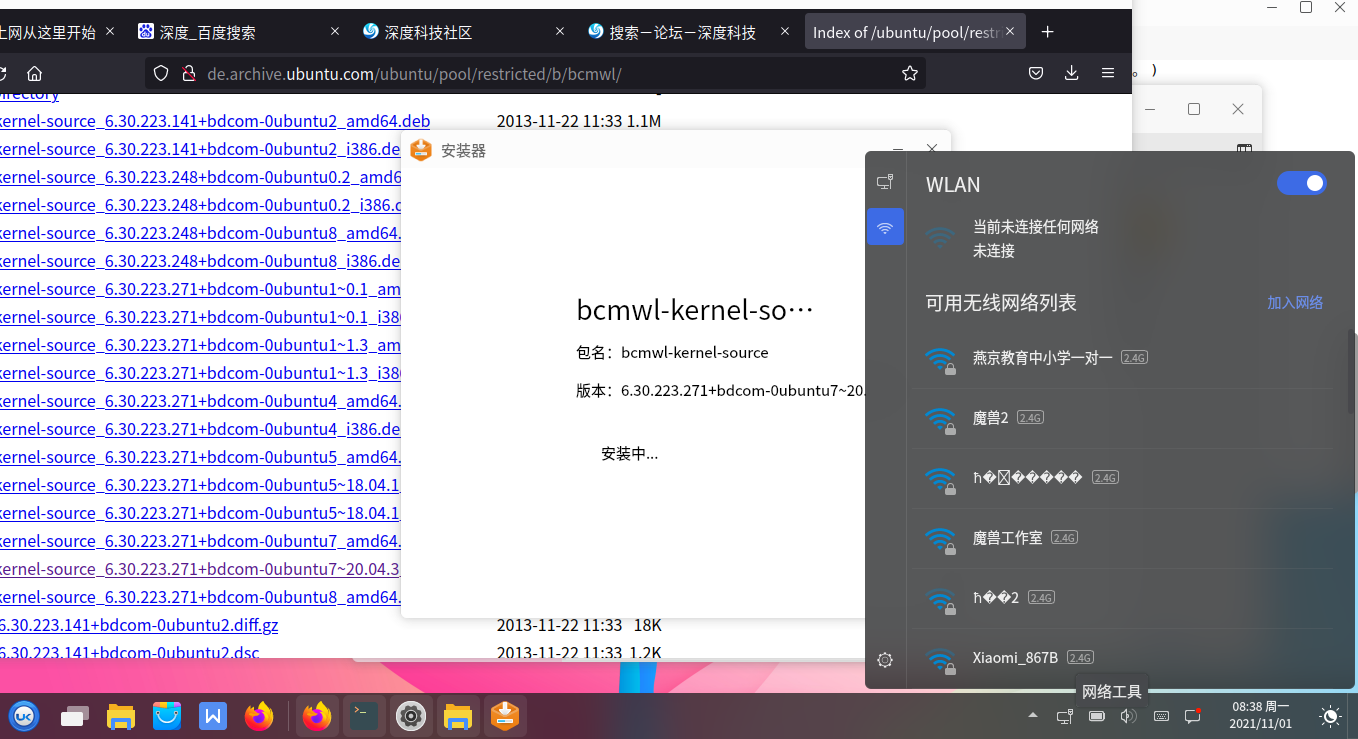Open network settings gear in network panel

tap(885, 660)
